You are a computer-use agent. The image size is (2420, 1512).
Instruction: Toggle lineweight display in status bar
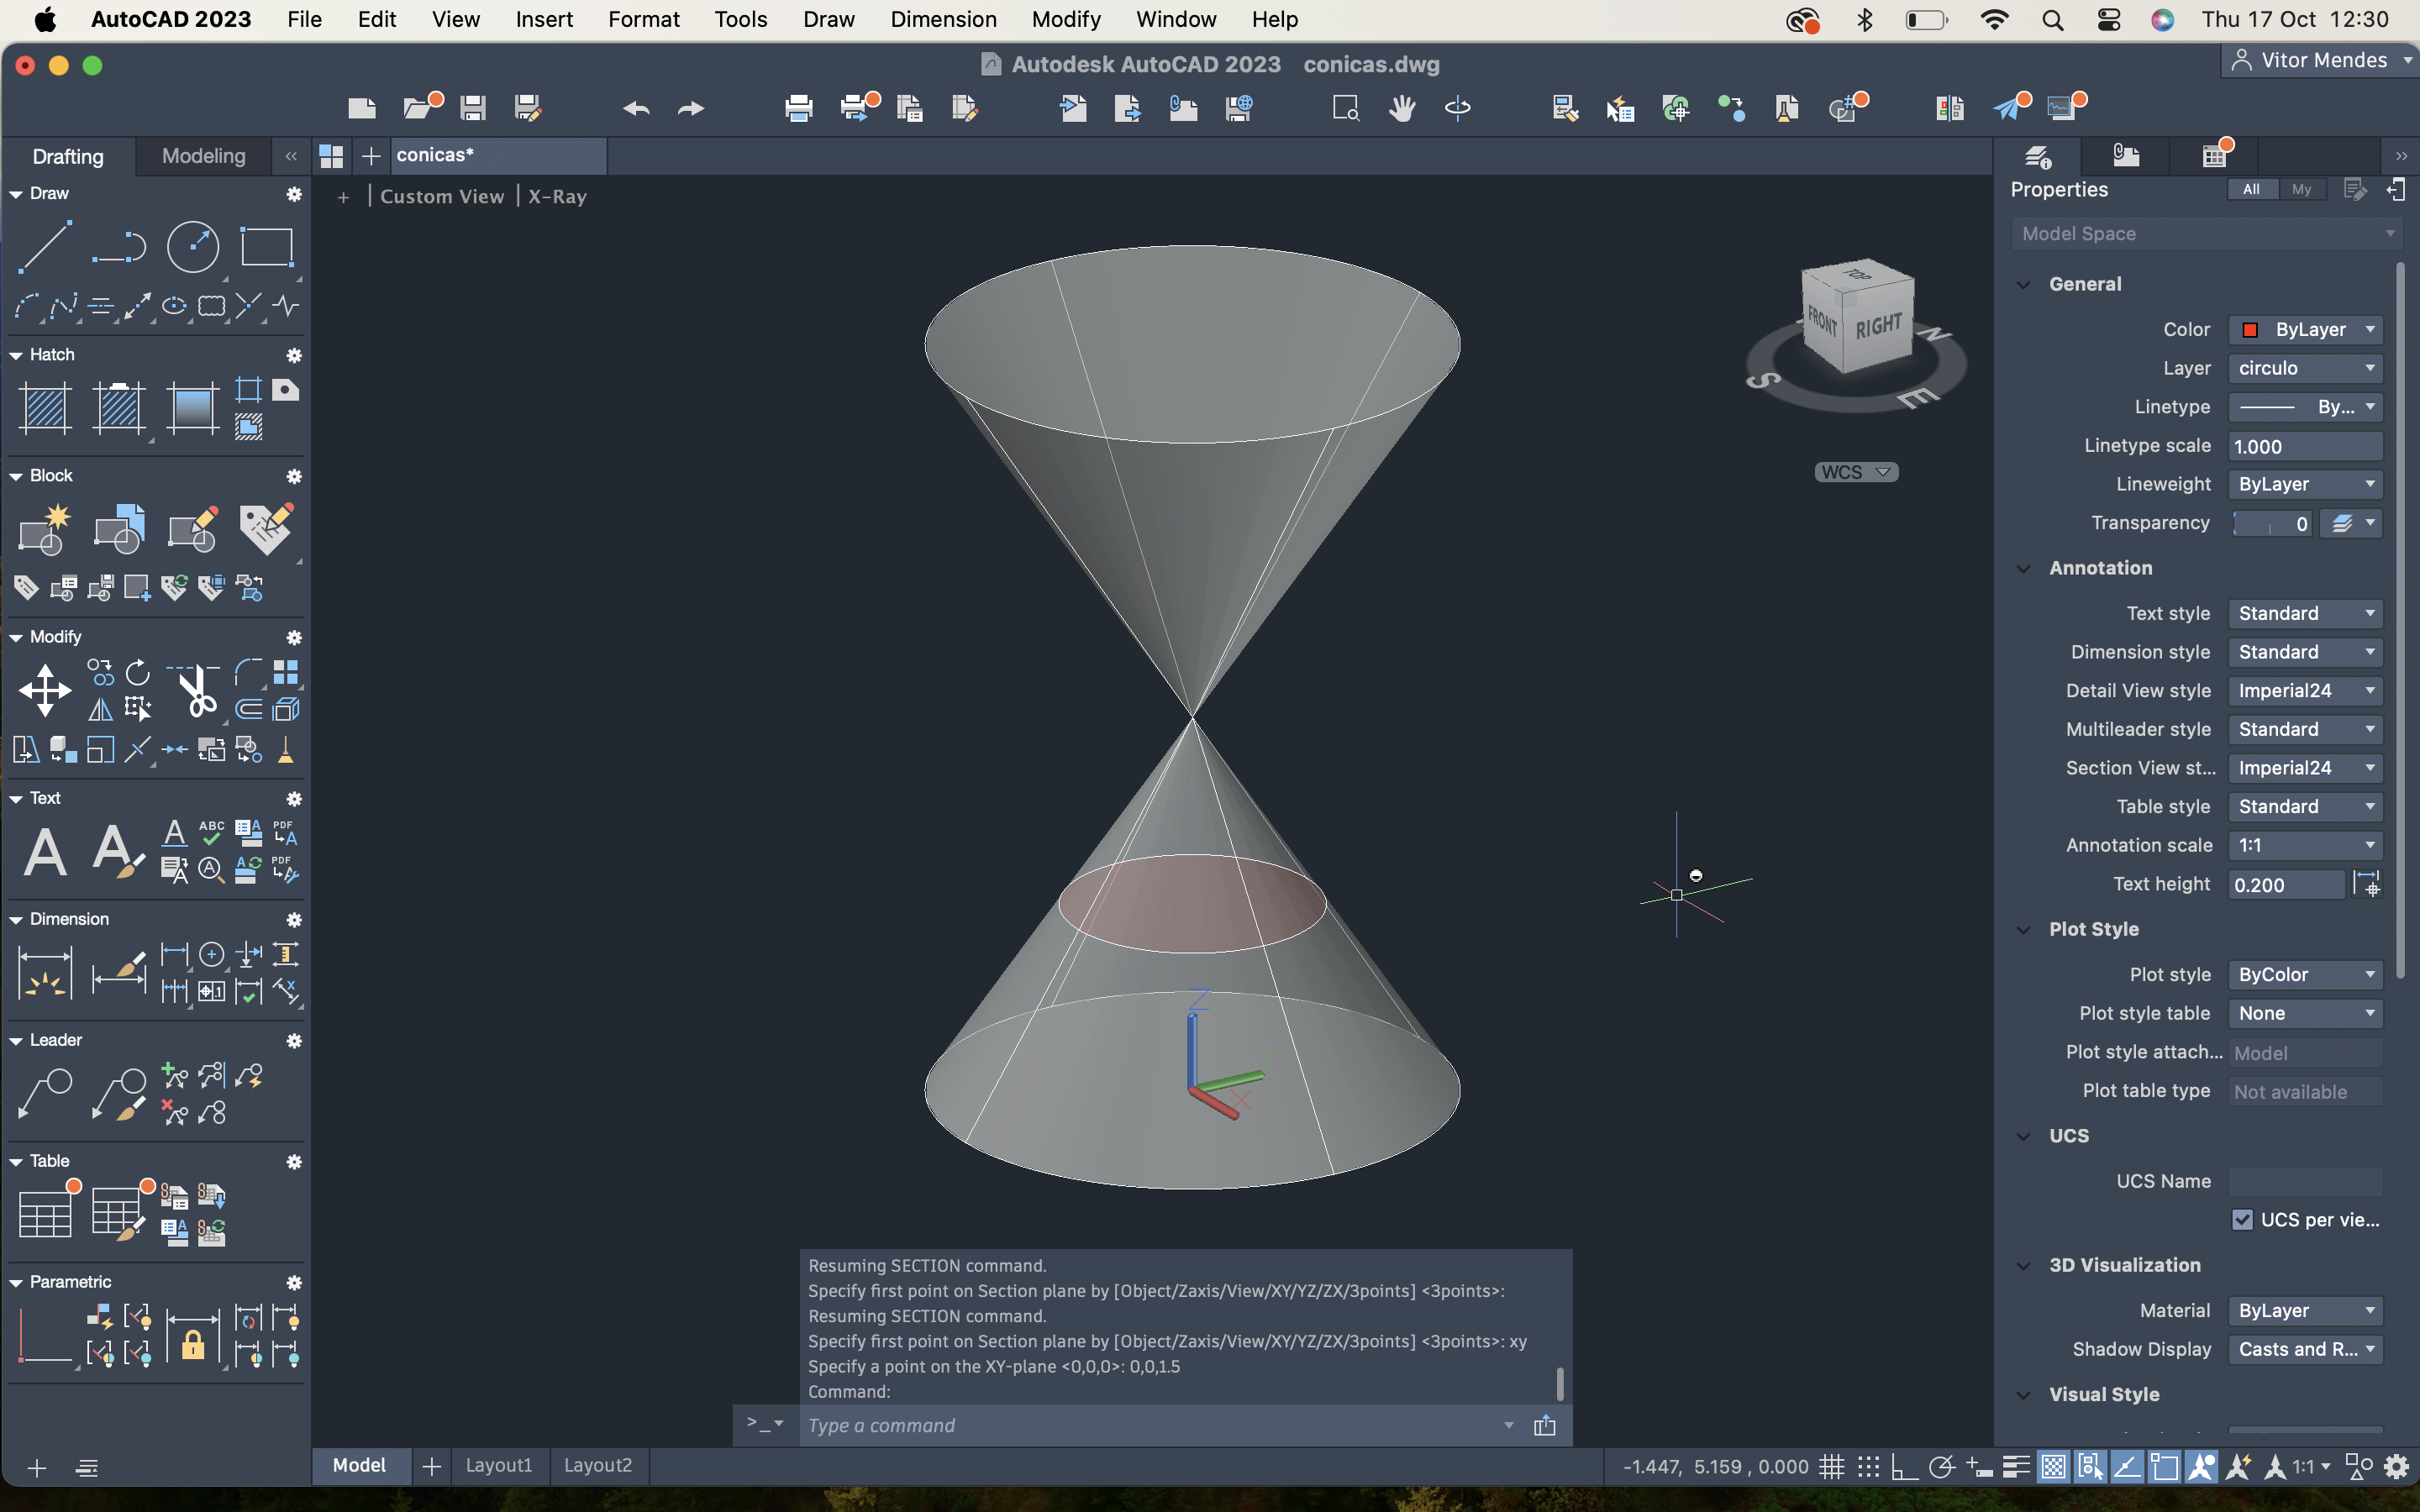click(x=2016, y=1467)
